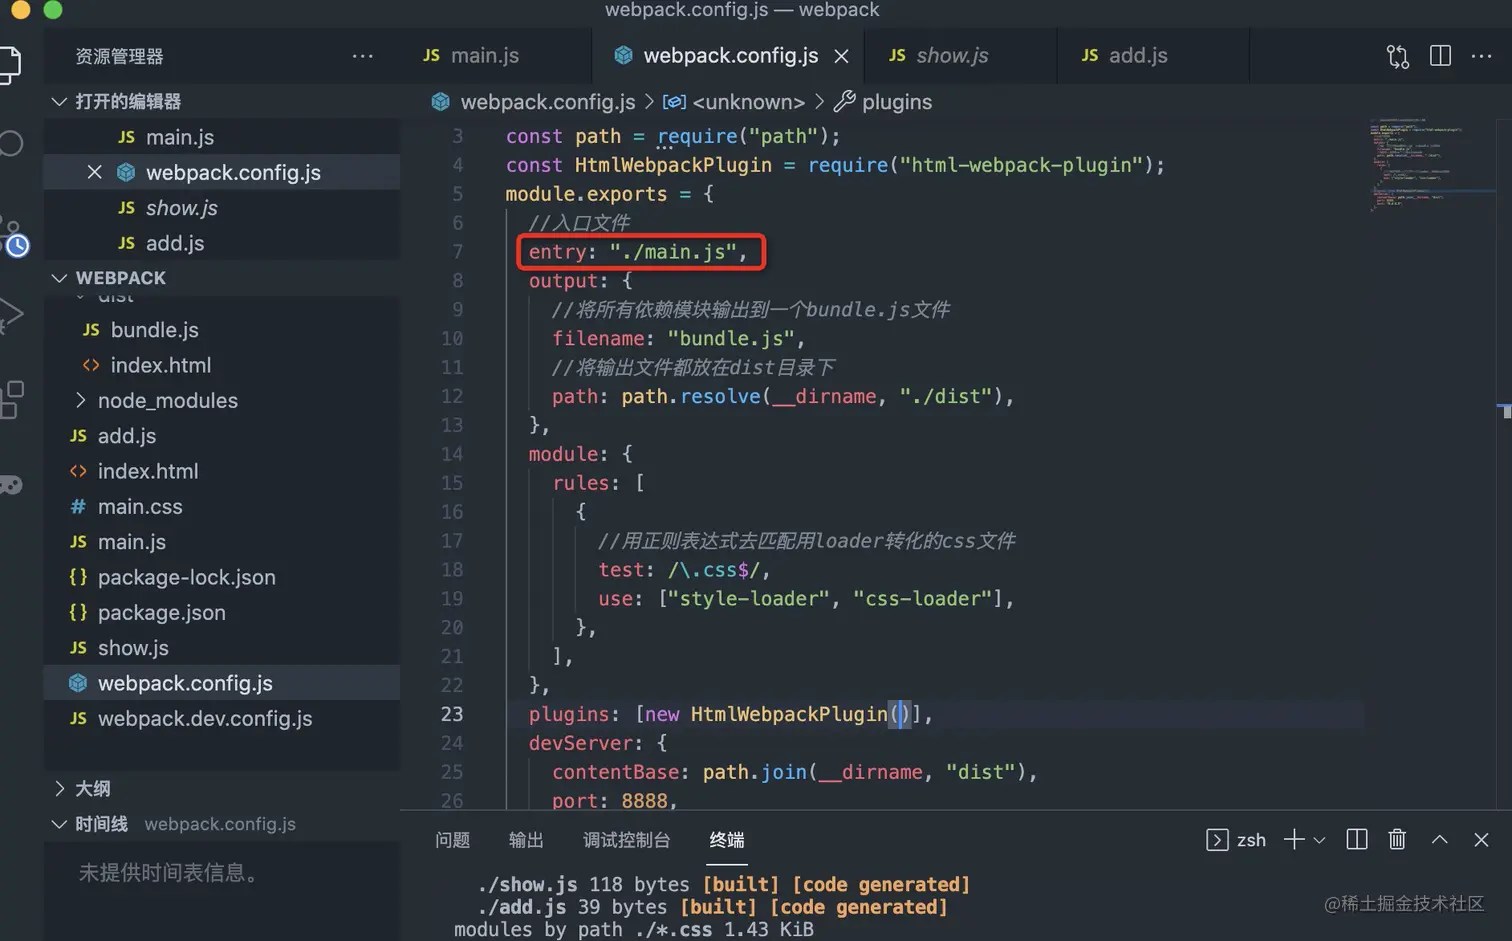Open editor more actions ellipsis
This screenshot has width=1512, height=941.
pos(1481,56)
